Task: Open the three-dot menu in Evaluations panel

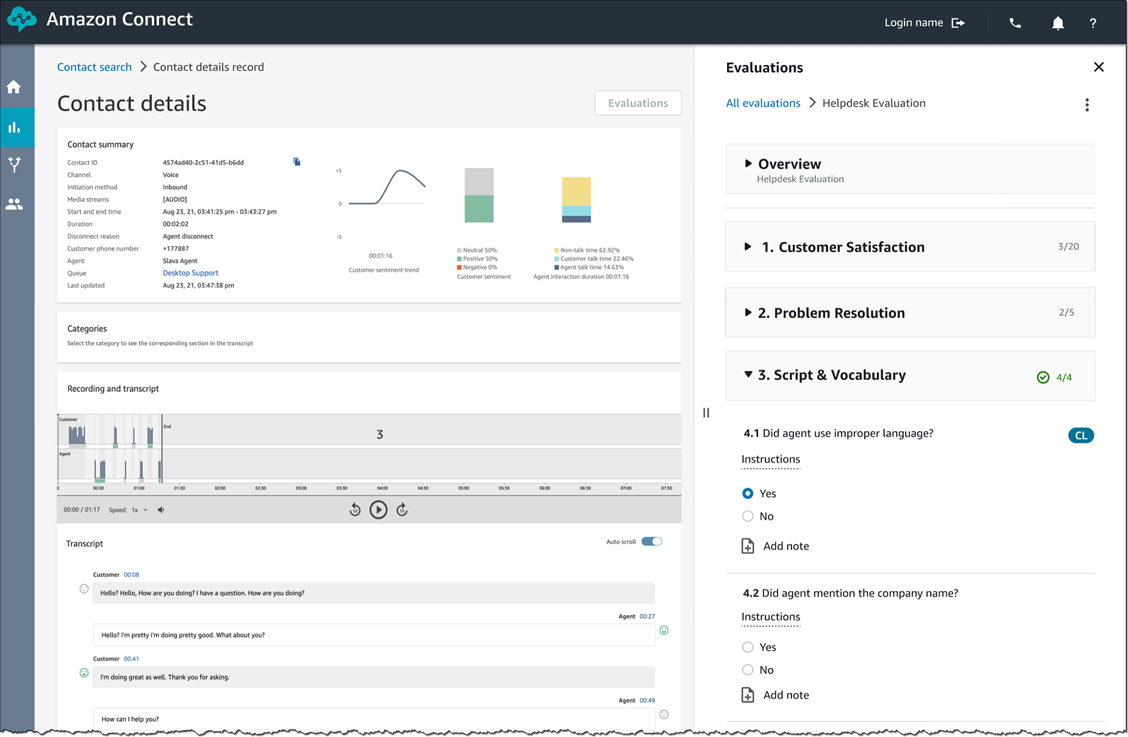Action: tap(1087, 103)
